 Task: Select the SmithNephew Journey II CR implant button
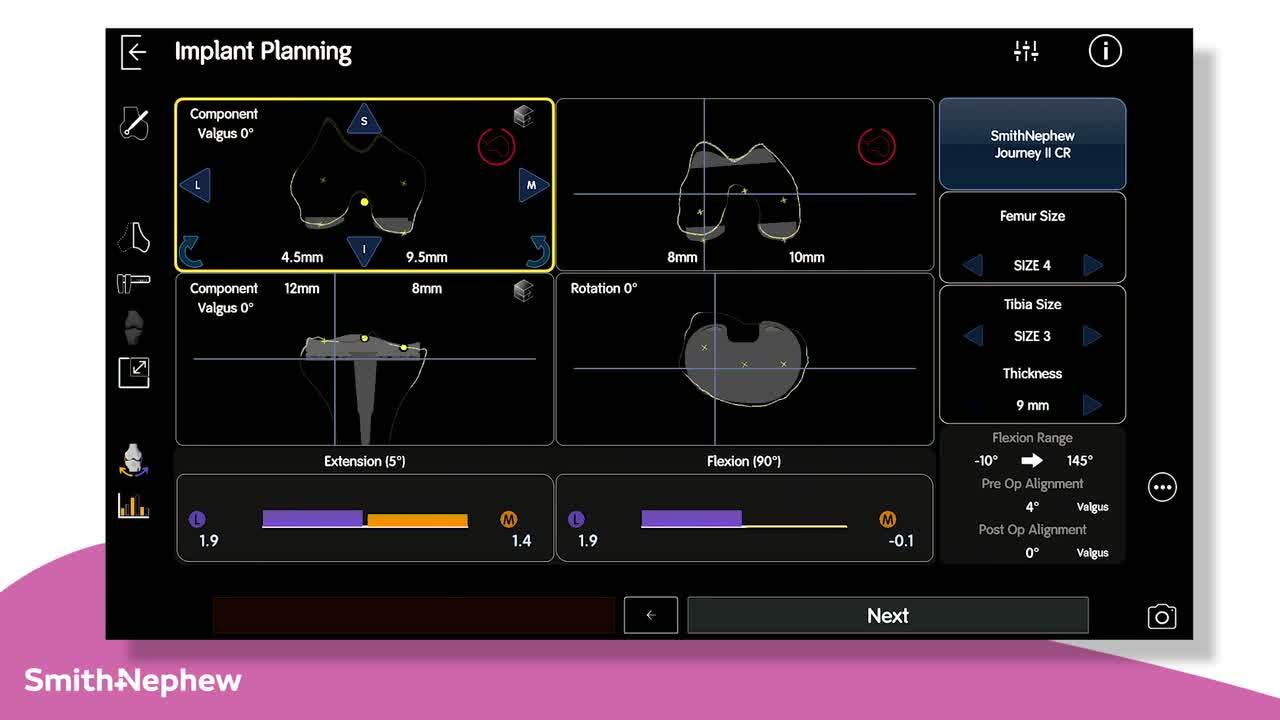click(1033, 144)
